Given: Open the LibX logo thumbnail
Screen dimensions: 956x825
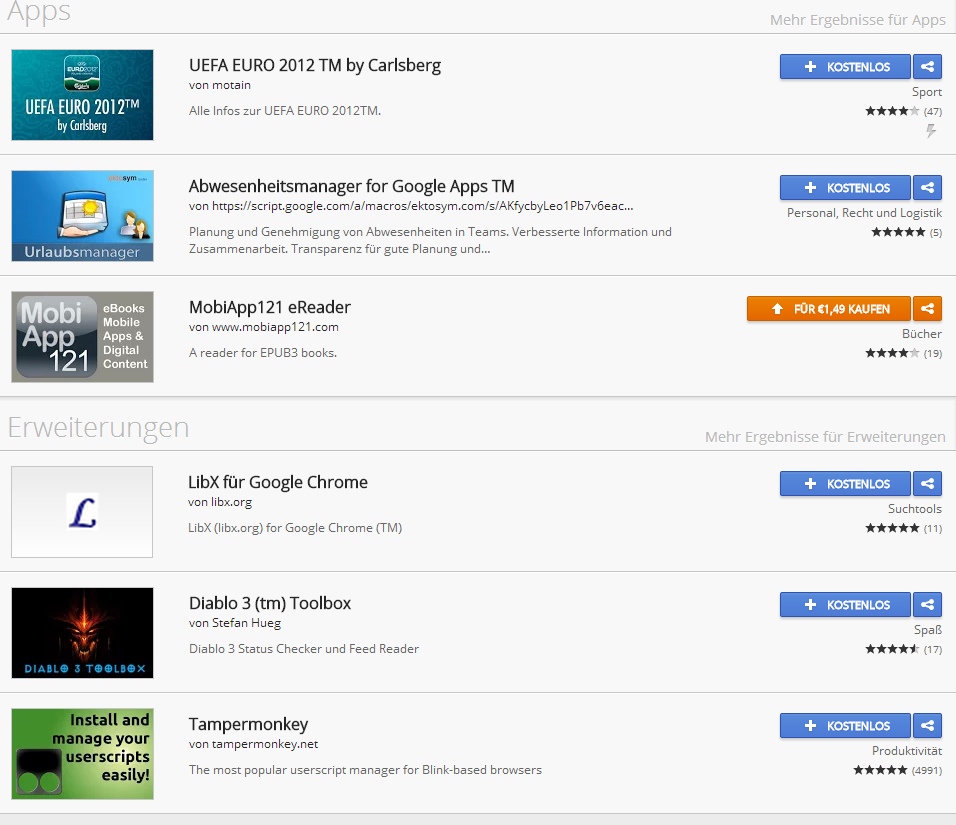Looking at the screenshot, I should click(x=82, y=512).
